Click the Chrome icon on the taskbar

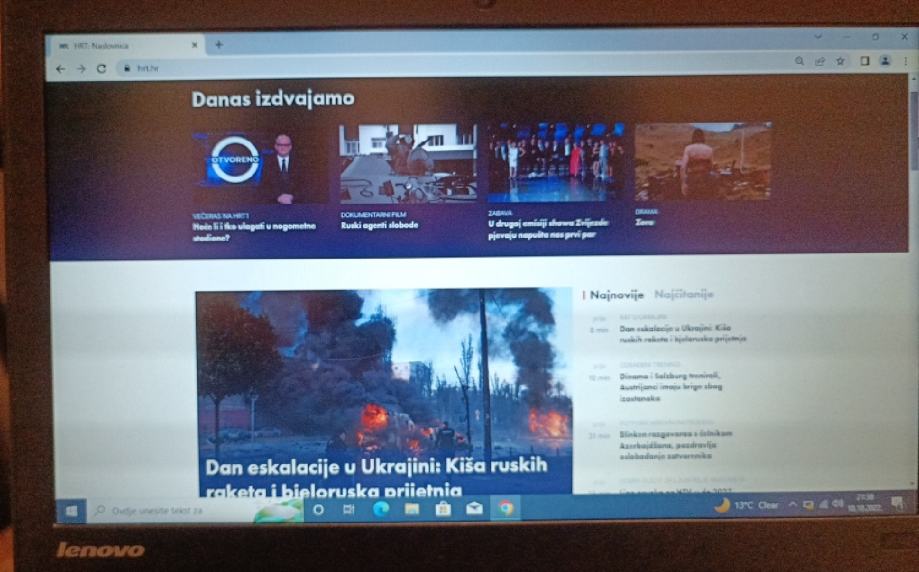point(506,508)
